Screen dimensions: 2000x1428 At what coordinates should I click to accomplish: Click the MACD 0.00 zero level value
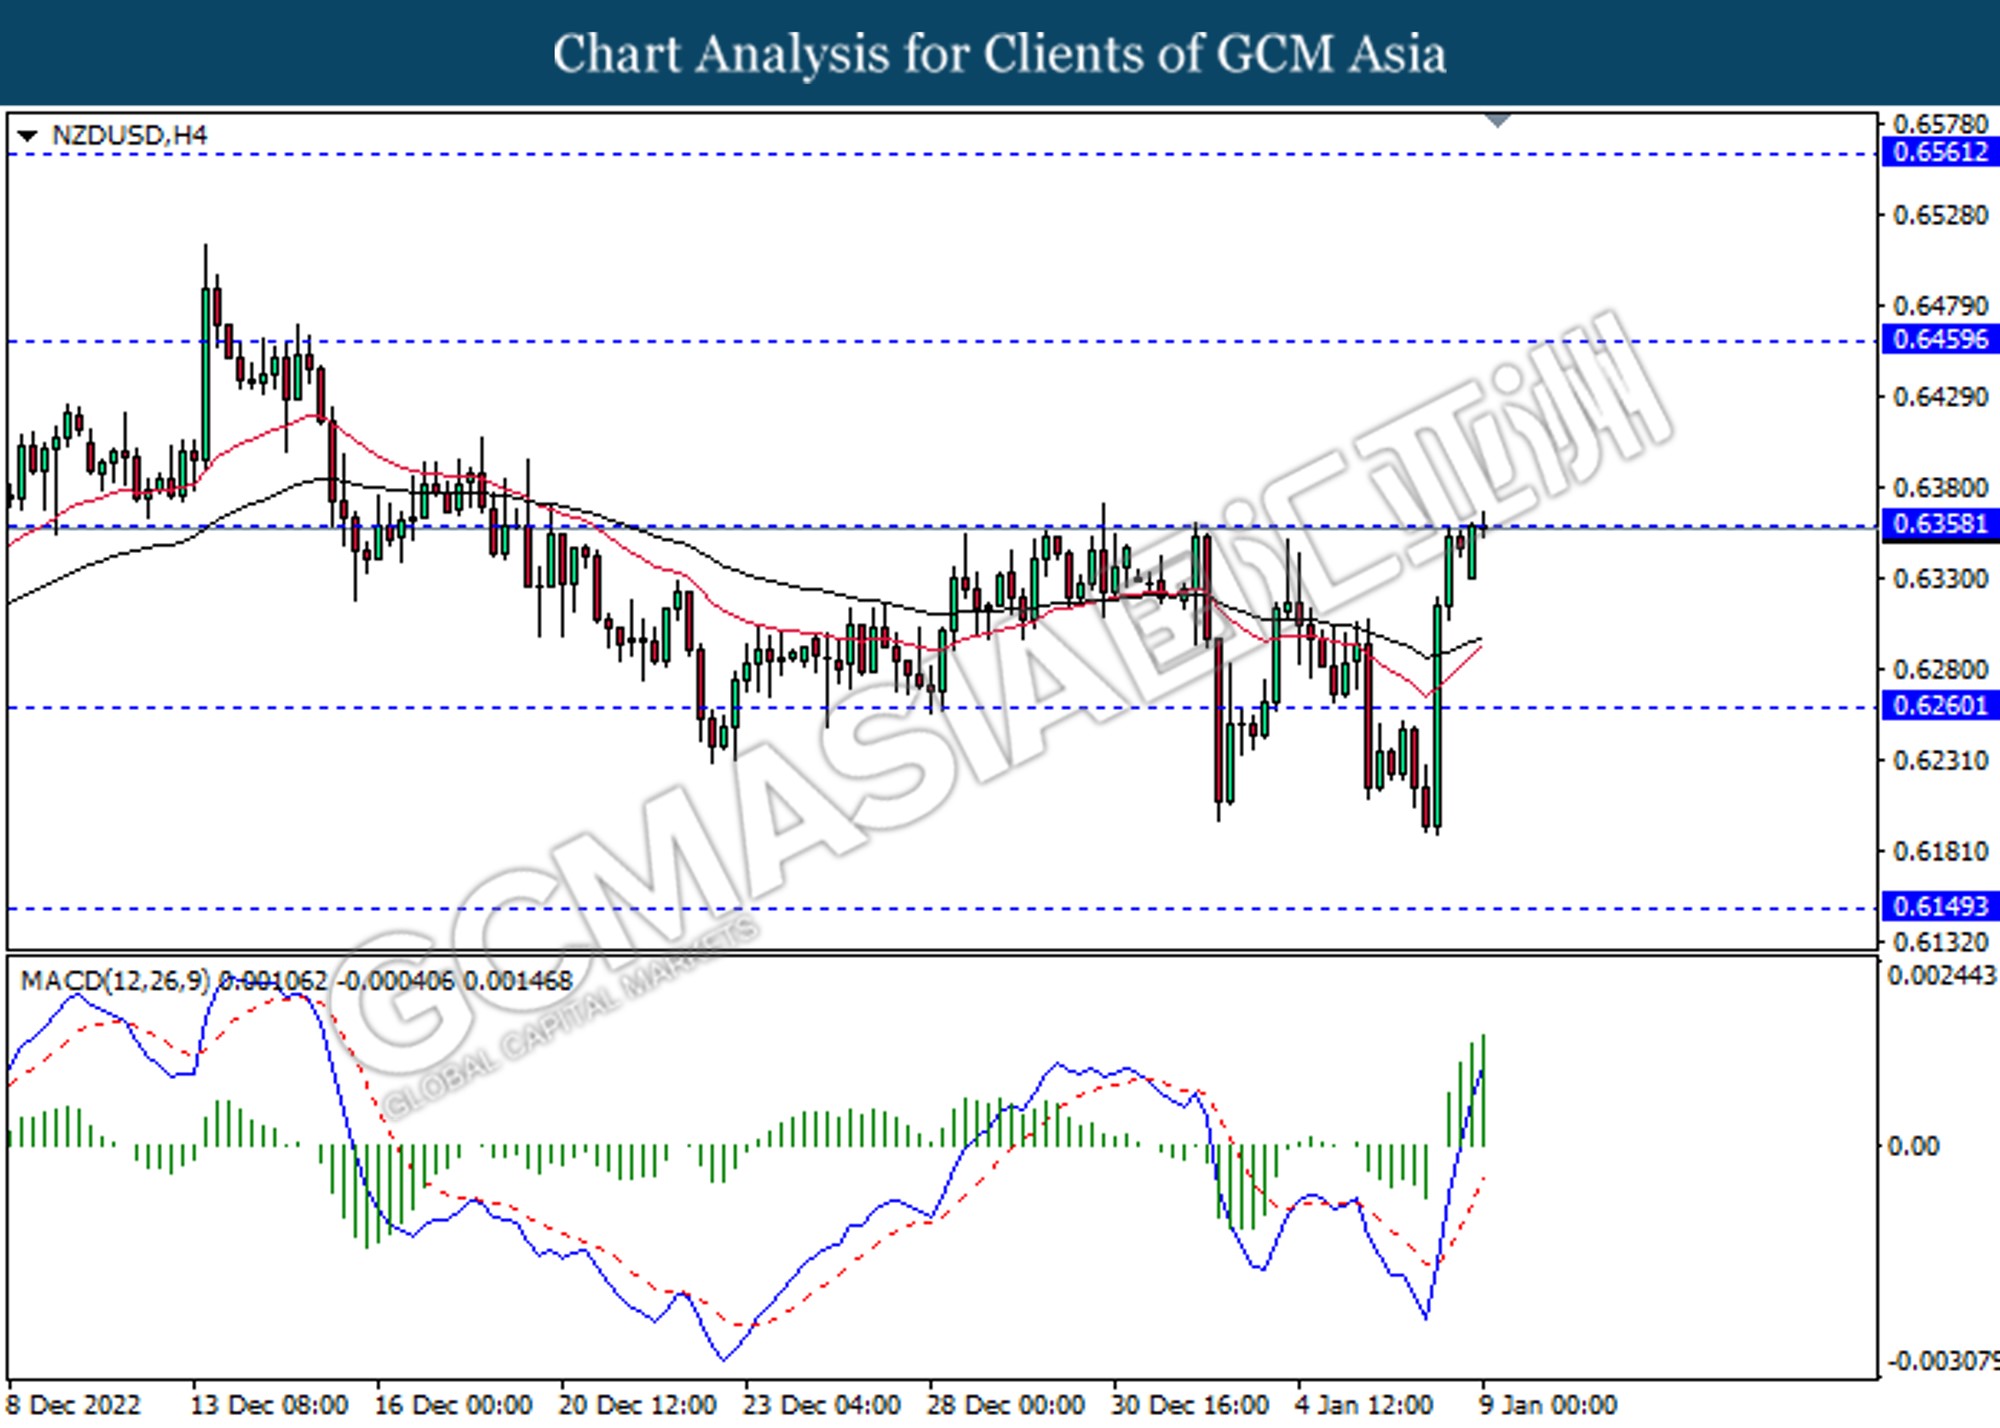pyautogui.click(x=1913, y=1146)
